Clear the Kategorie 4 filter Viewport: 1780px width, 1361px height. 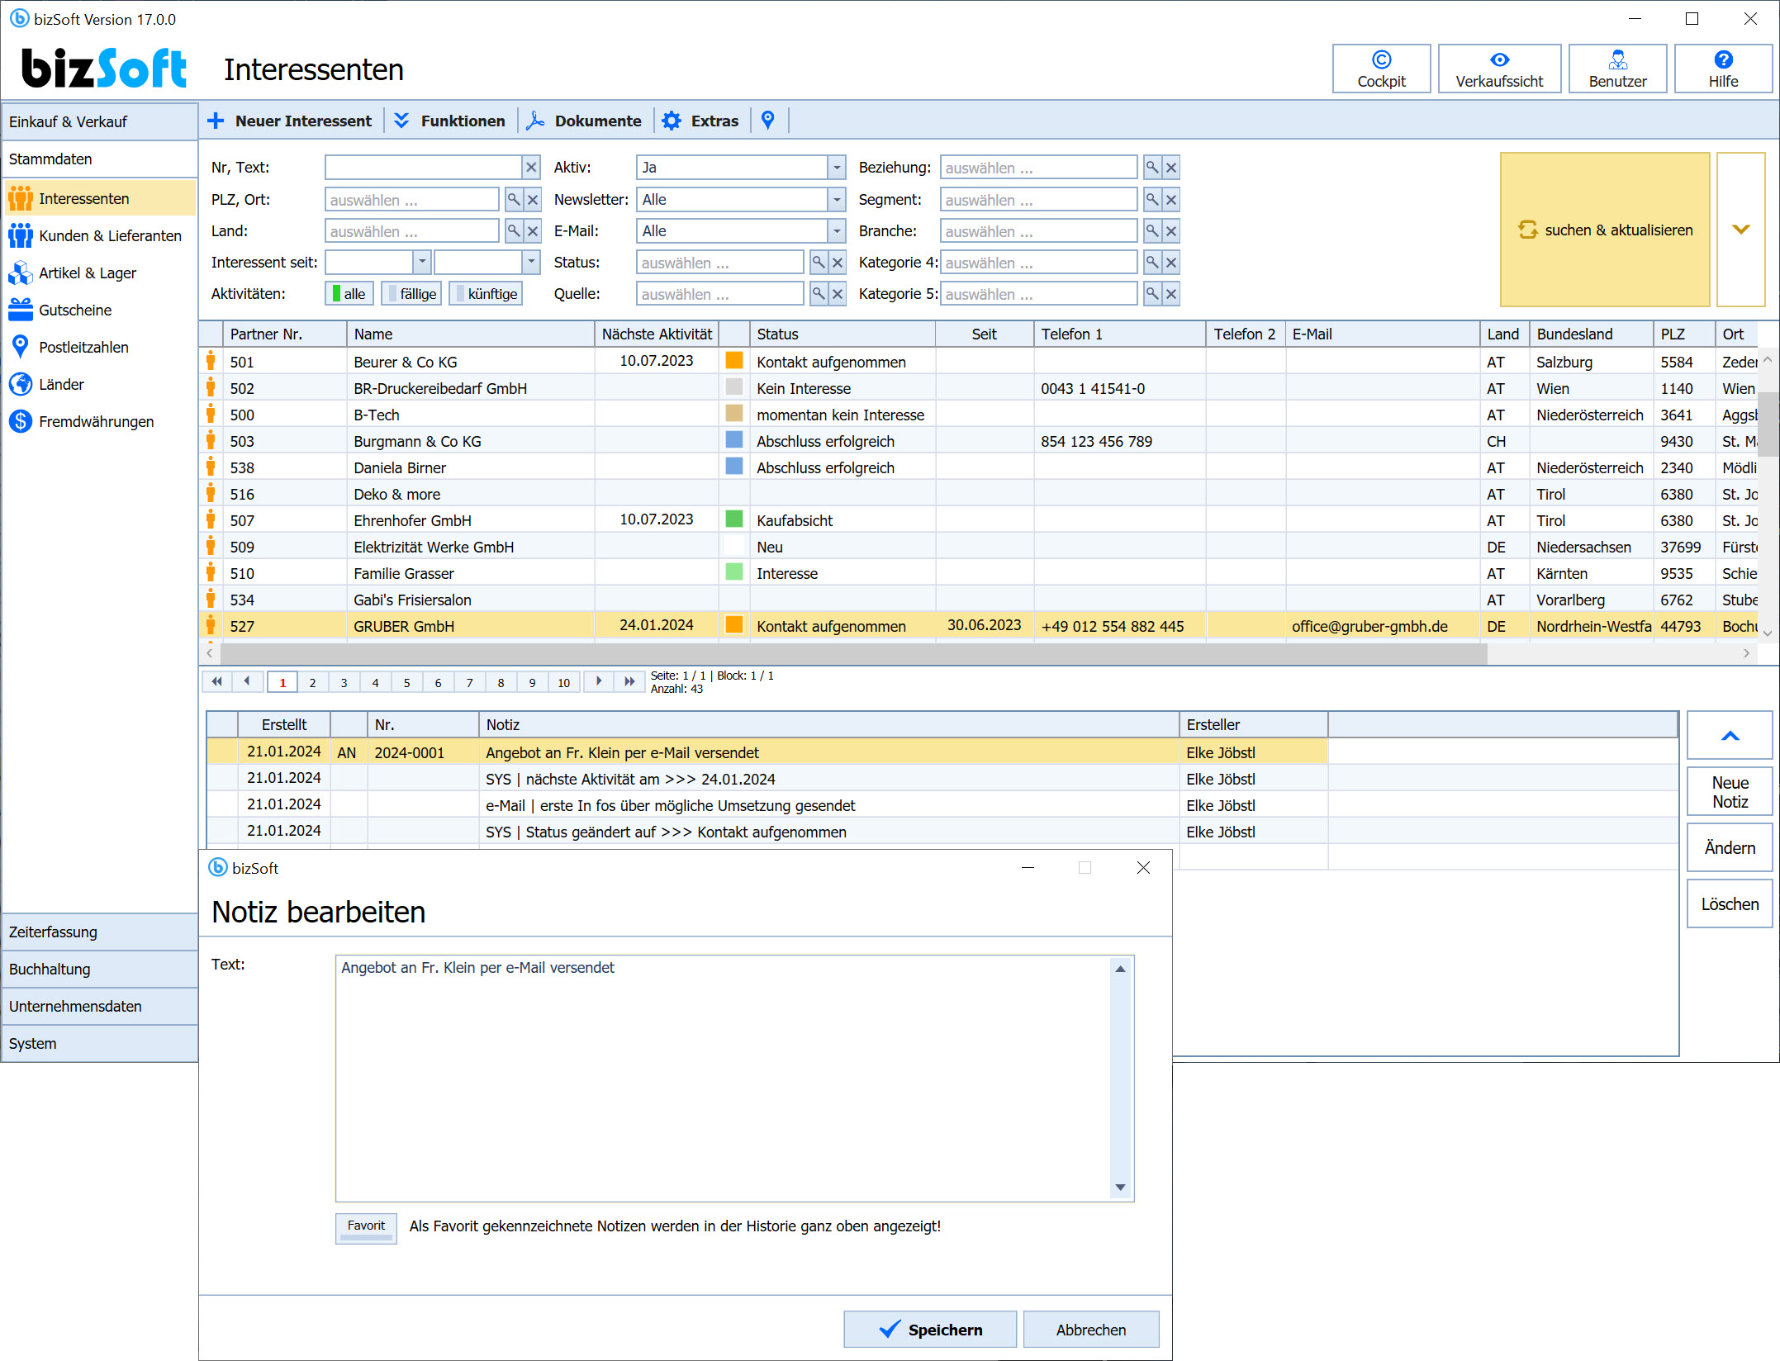1171,262
